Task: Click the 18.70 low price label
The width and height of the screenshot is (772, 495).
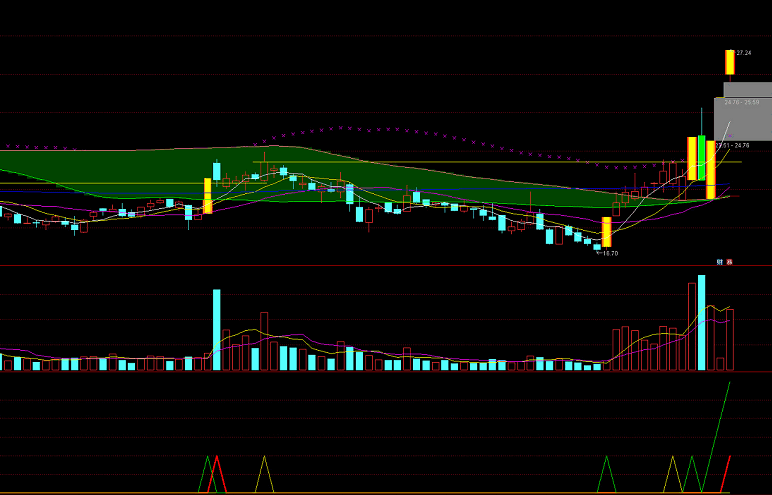Action: pyautogui.click(x=610, y=253)
